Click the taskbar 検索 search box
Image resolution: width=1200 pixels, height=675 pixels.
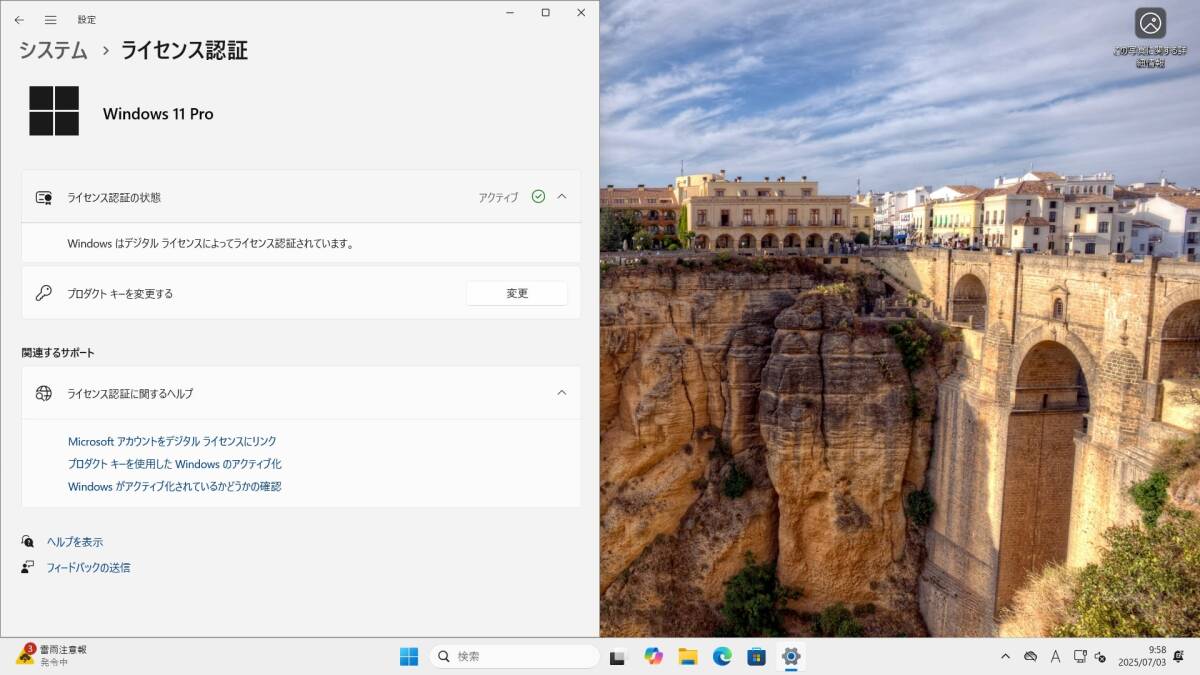click(515, 656)
